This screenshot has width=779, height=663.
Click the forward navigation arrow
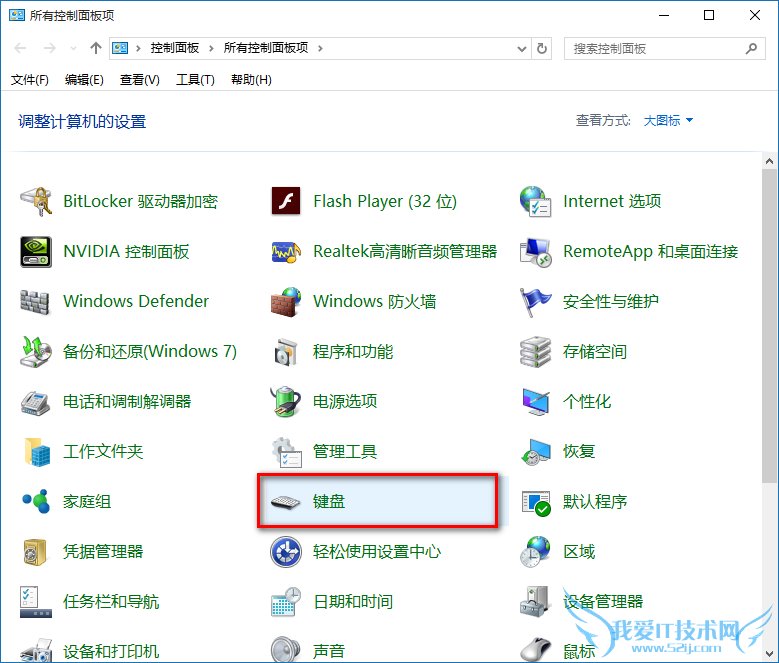click(49, 48)
